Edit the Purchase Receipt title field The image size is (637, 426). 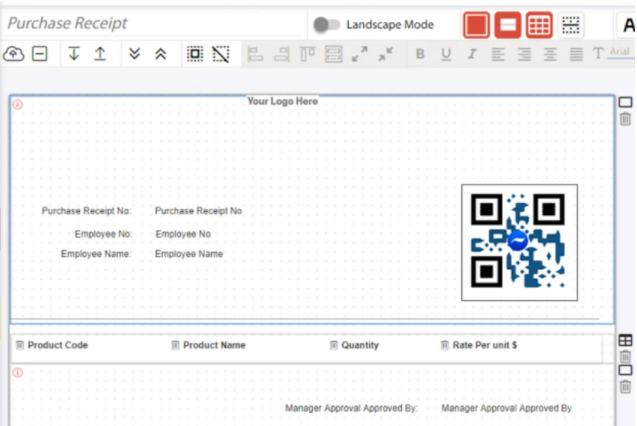pyautogui.click(x=154, y=23)
